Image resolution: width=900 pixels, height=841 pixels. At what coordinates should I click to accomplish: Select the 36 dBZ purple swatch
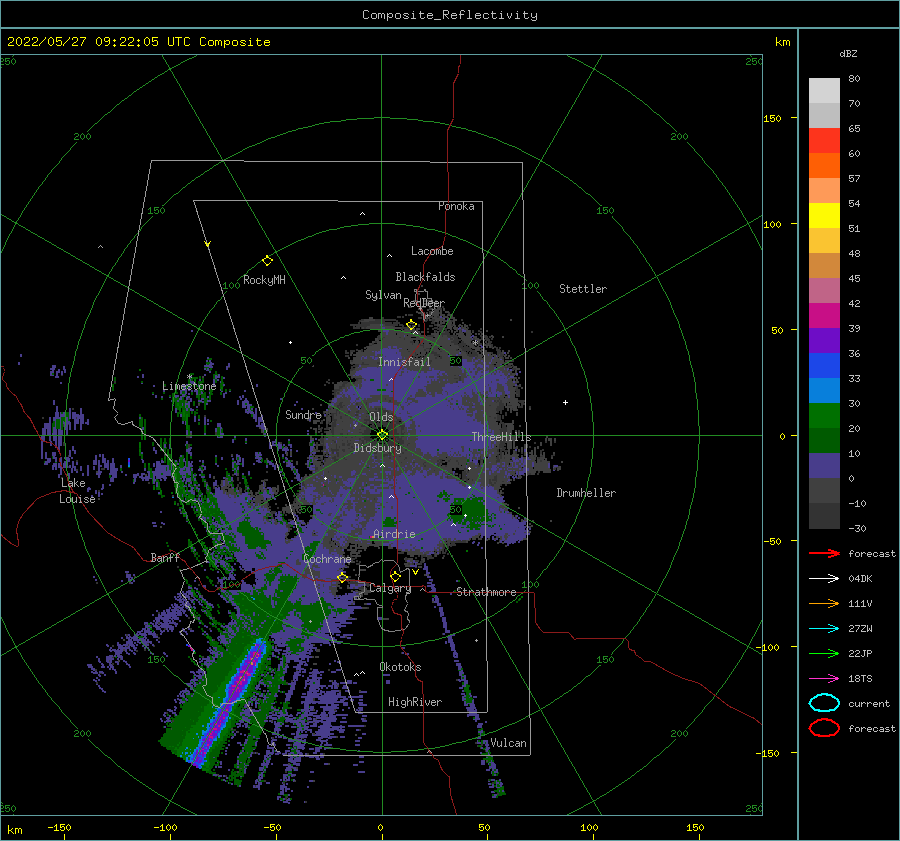(824, 340)
